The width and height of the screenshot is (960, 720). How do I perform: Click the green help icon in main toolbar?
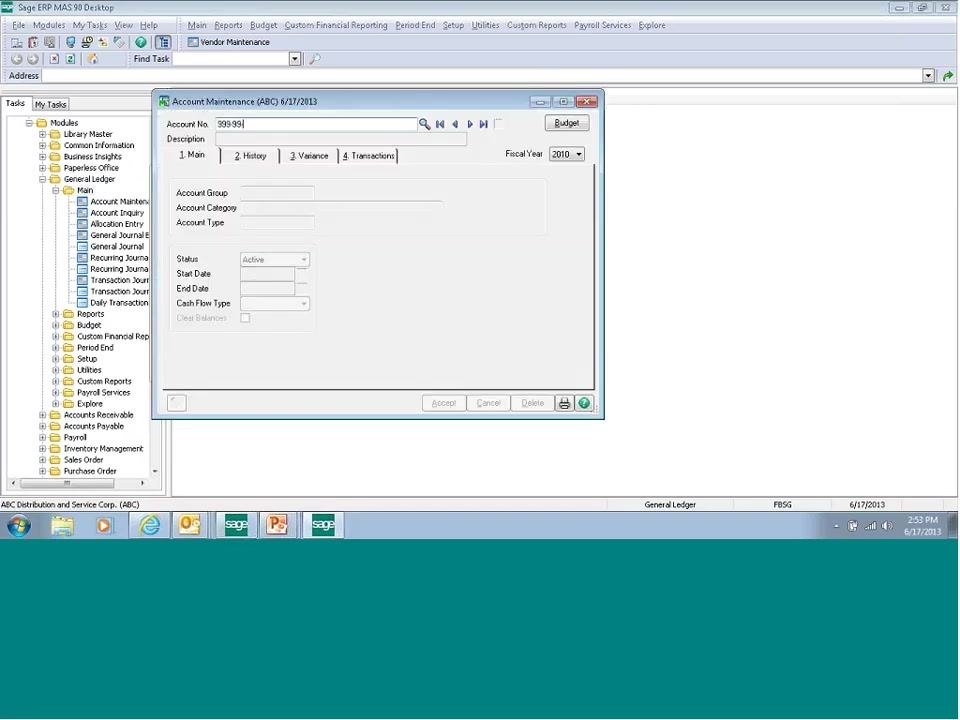[141, 42]
